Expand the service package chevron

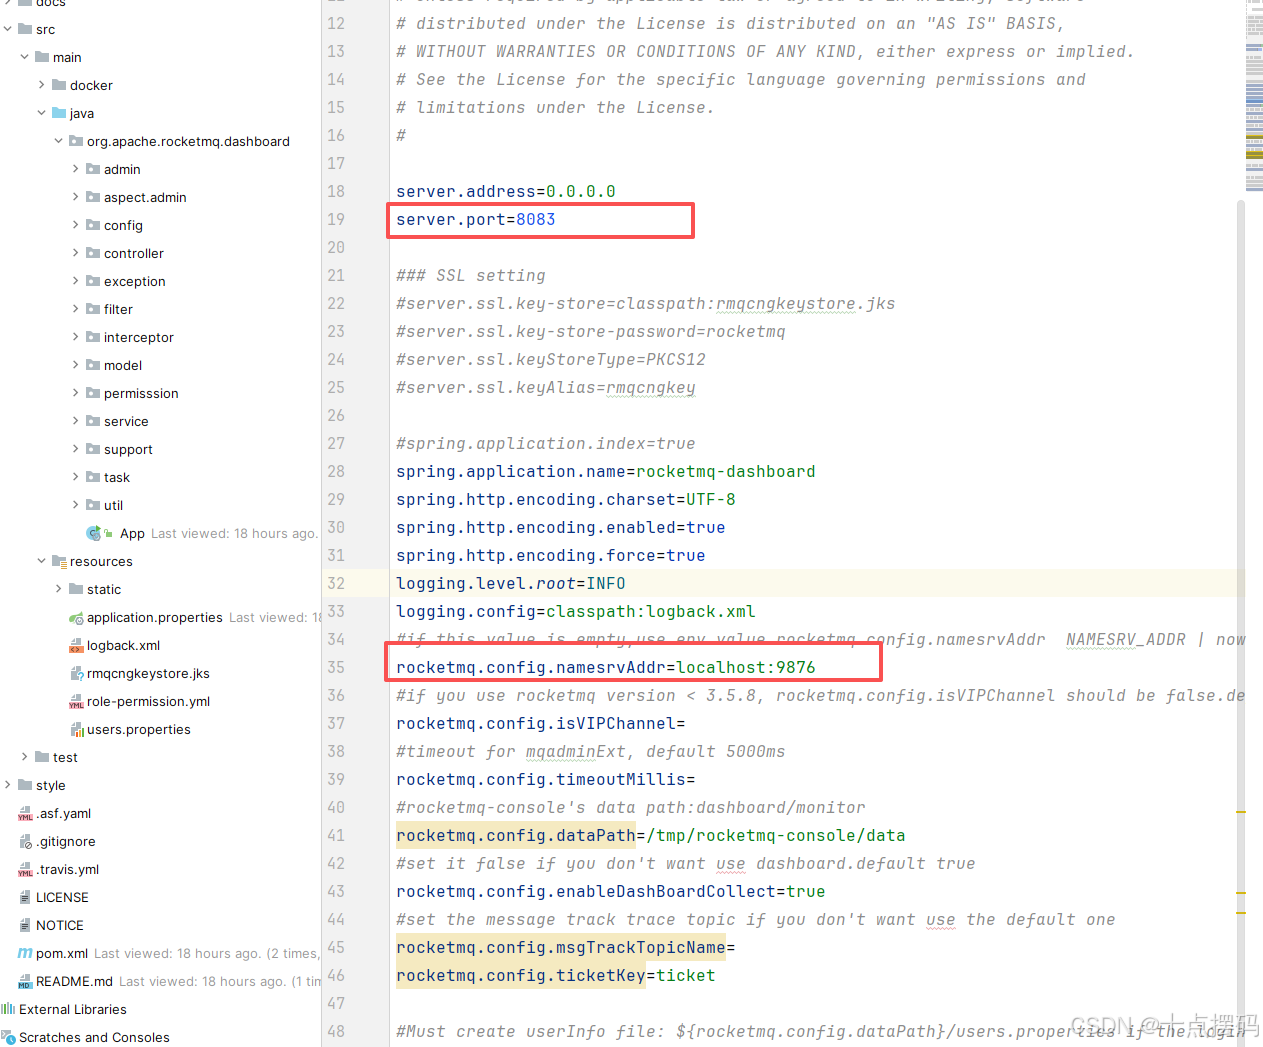[x=76, y=421]
